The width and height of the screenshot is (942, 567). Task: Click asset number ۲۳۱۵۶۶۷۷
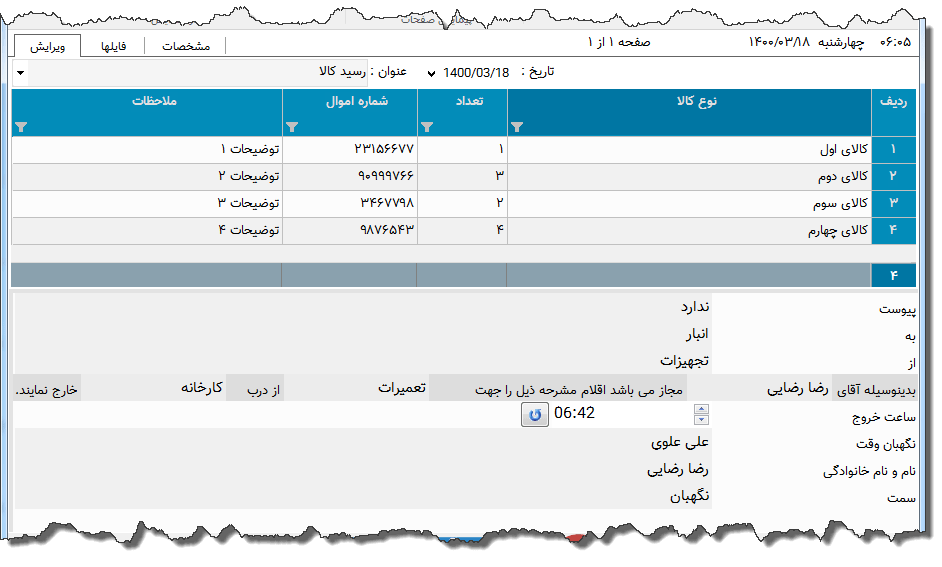(x=350, y=150)
